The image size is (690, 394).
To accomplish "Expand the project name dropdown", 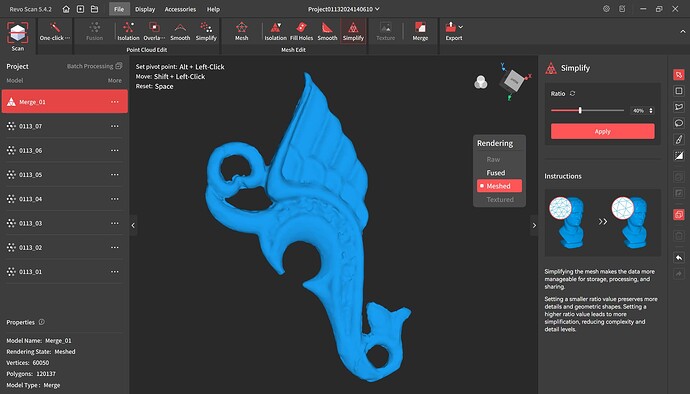I will [377, 9].
